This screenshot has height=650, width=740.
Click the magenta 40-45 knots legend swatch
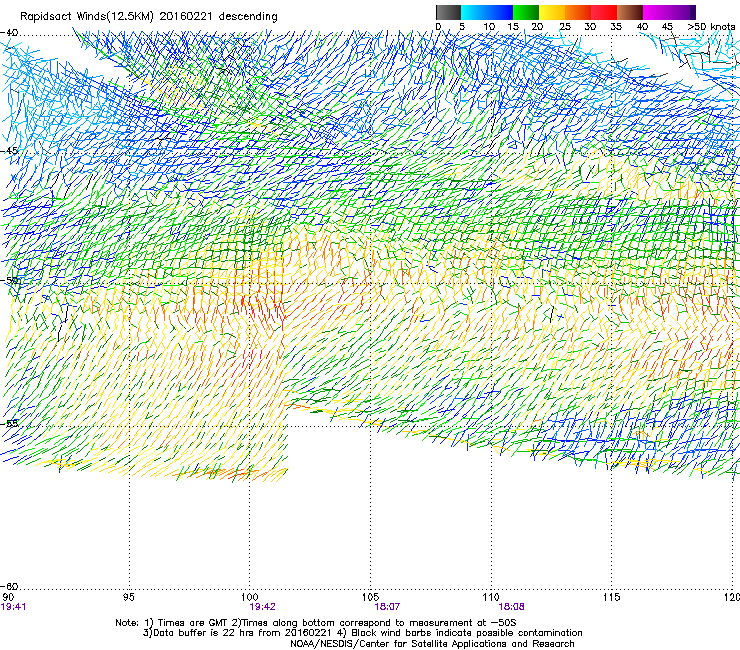tap(656, 12)
